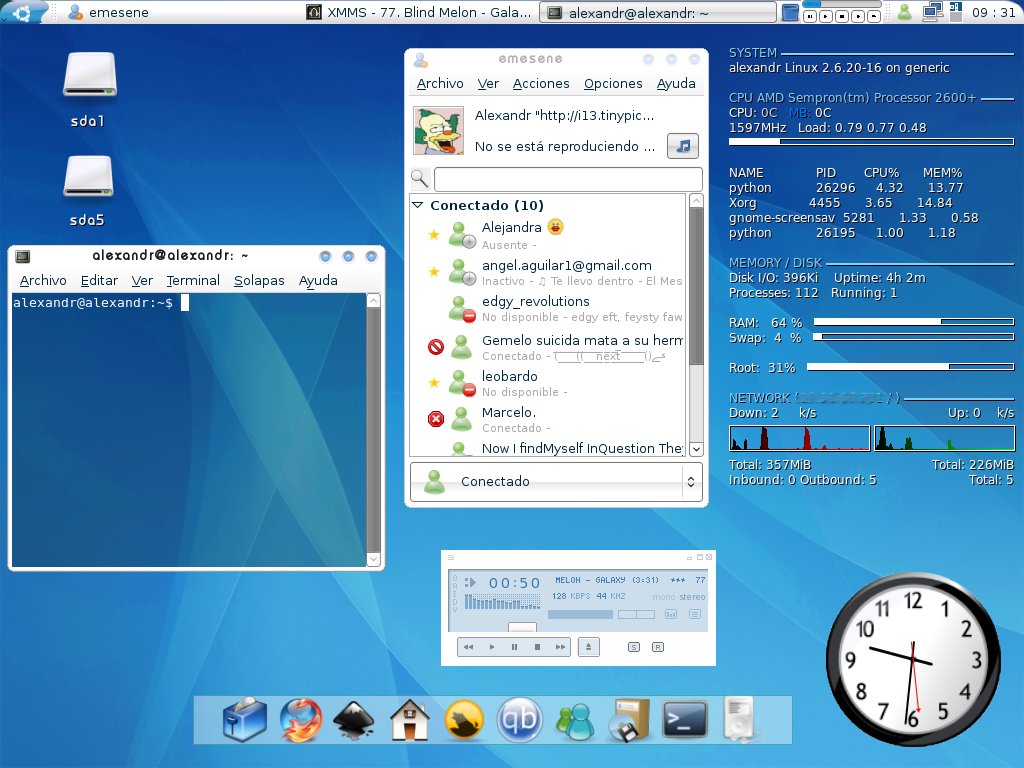The height and width of the screenshot is (768, 1024).
Task: Click emesene contact list scroll down arrow
Action: pos(696,449)
